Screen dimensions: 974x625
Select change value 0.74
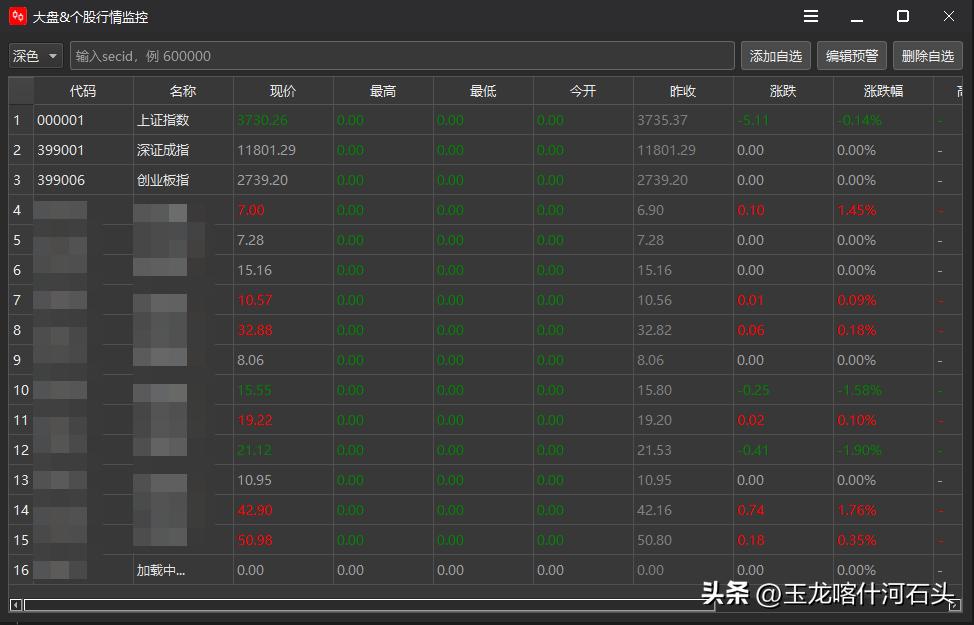[x=783, y=510]
